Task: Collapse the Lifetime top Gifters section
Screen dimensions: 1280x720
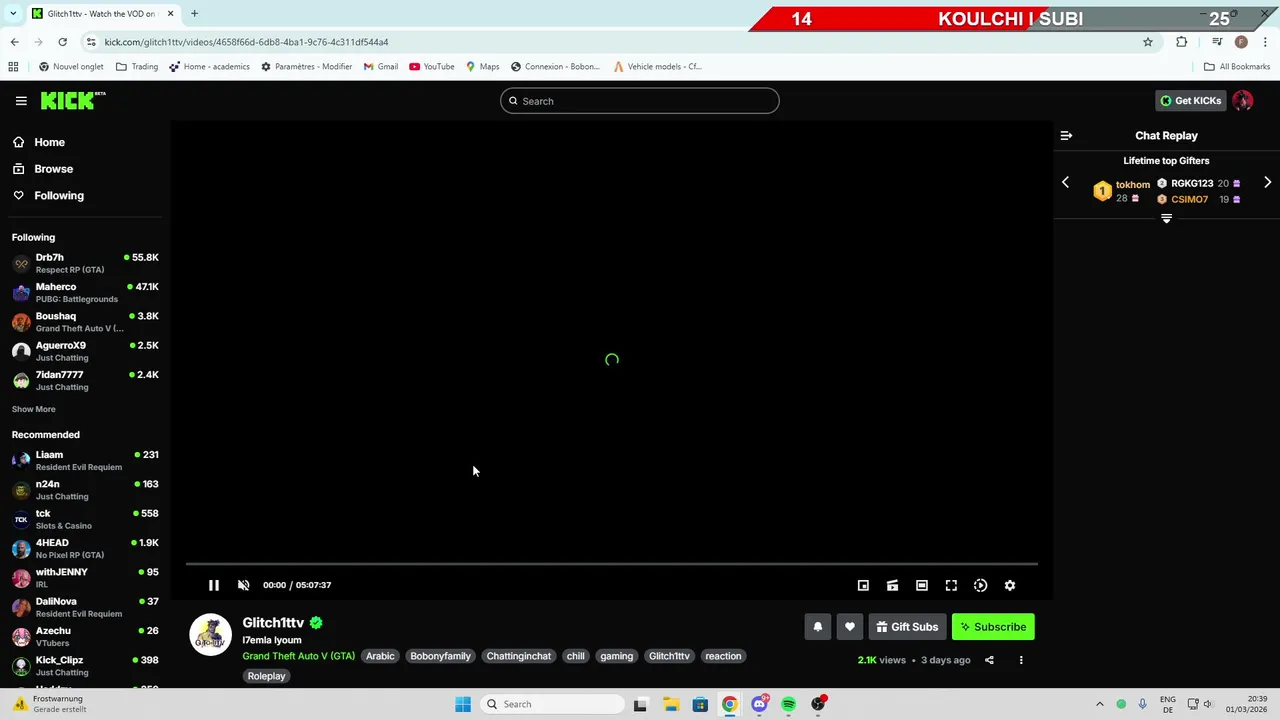Action: point(1166,218)
